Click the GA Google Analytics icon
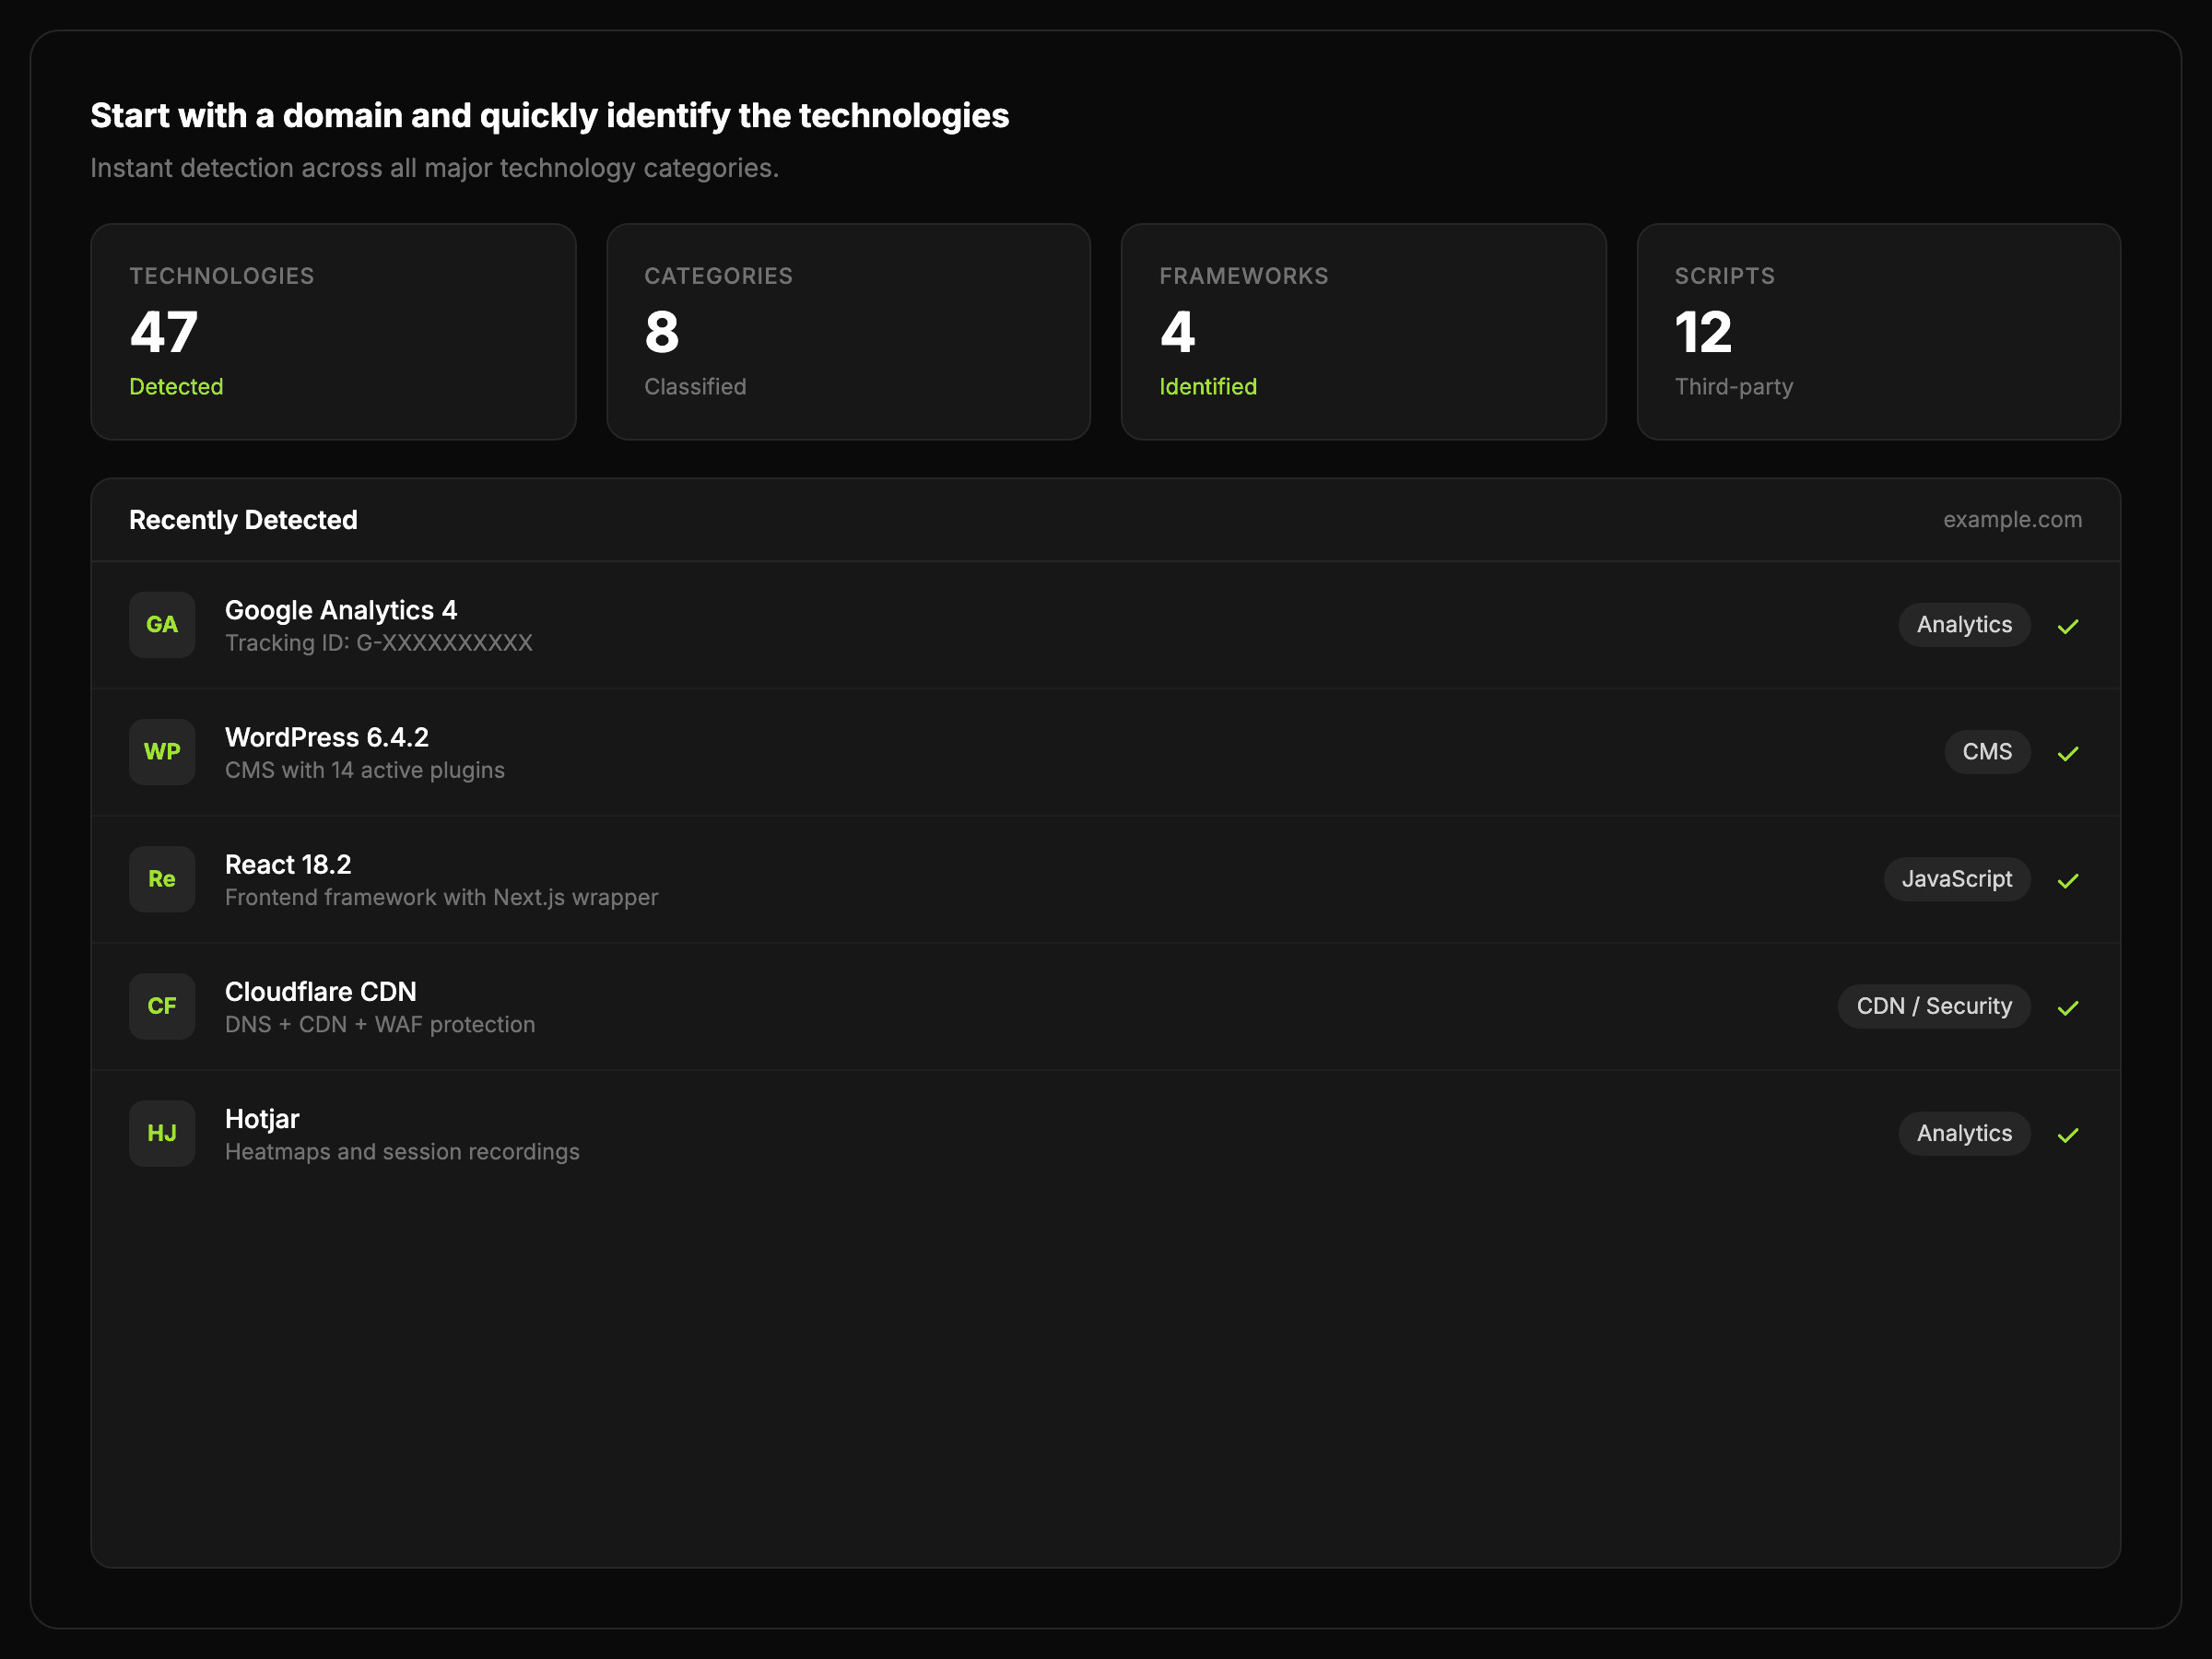The height and width of the screenshot is (1659, 2212). click(x=162, y=625)
